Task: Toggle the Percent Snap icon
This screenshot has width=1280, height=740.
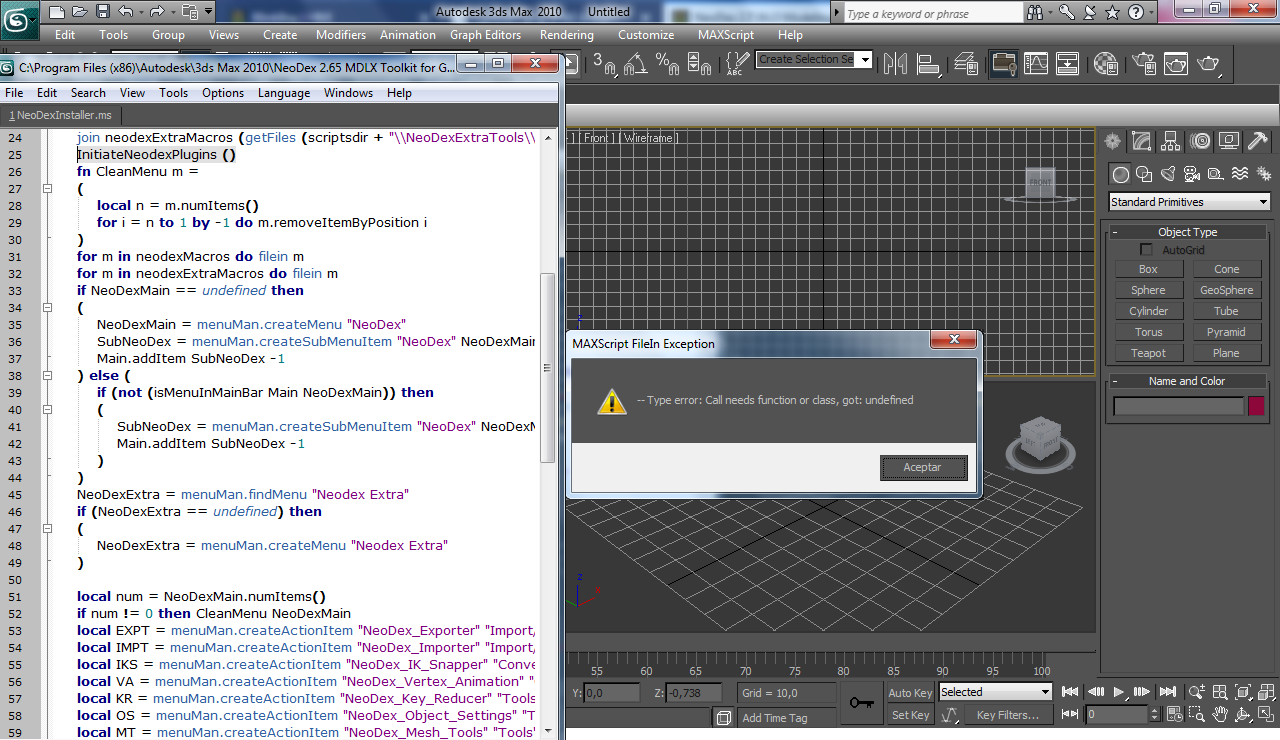Action: pos(667,64)
